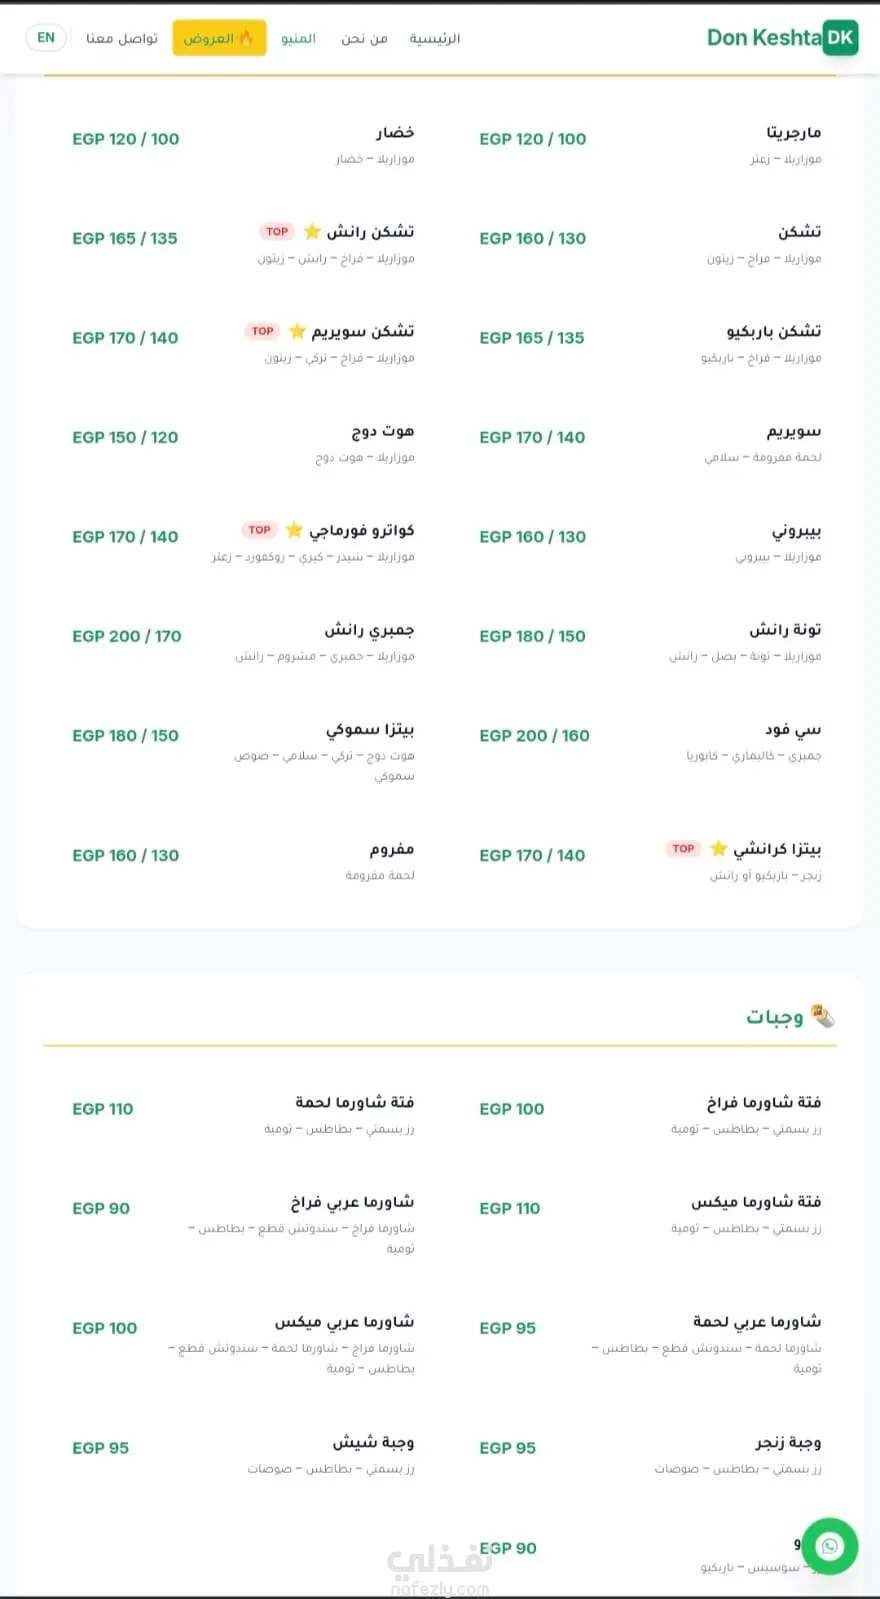
Task: Click star icon beside كواترو فورماجي
Action: pos(294,530)
